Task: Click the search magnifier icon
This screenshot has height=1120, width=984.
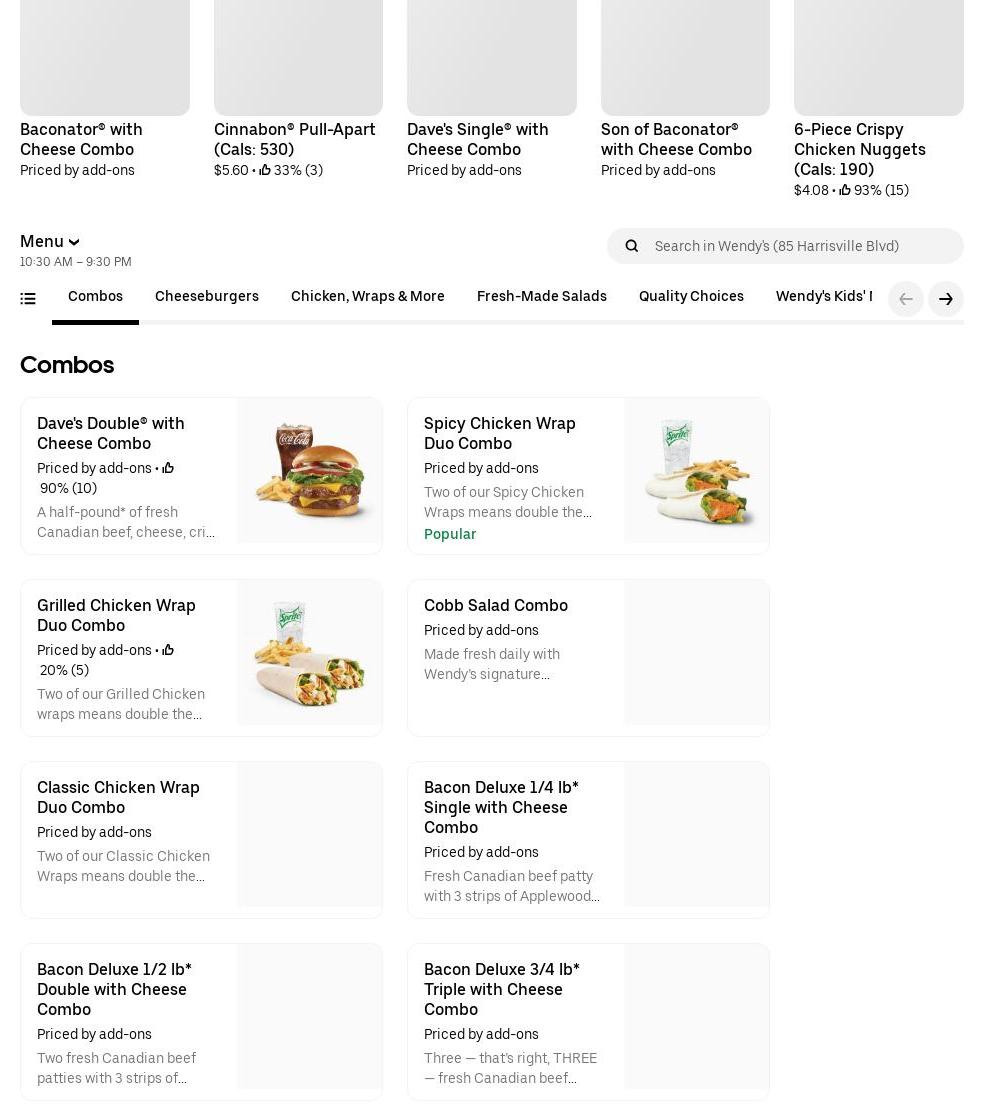Action: [x=631, y=246]
